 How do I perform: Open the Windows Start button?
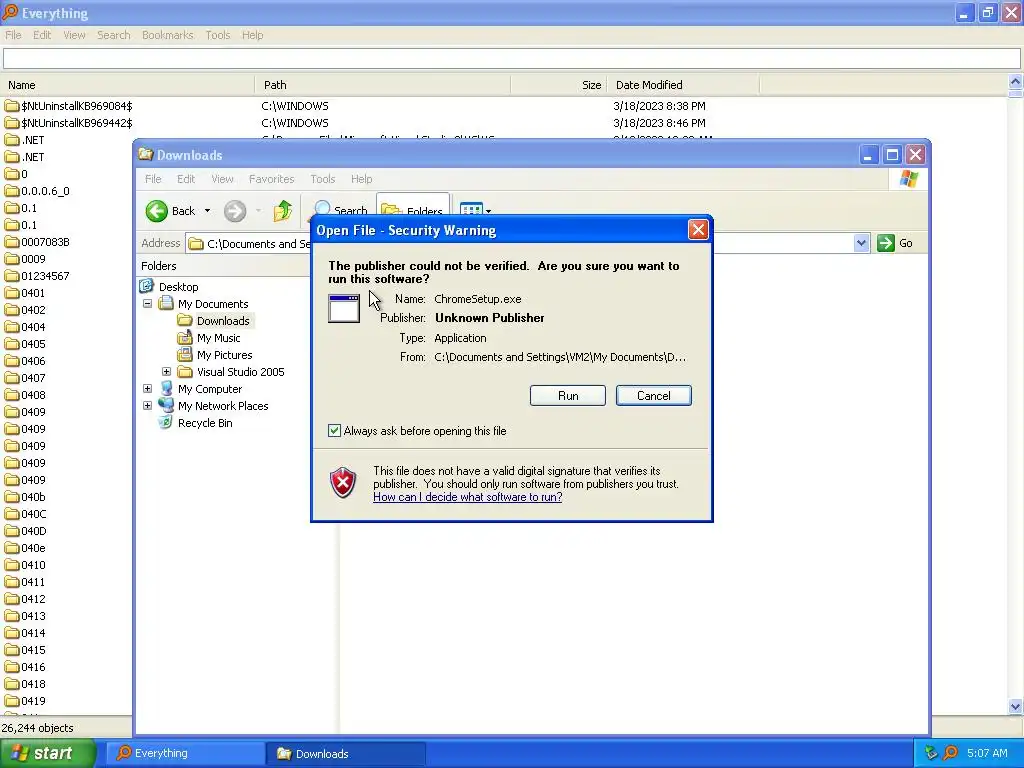click(47, 753)
